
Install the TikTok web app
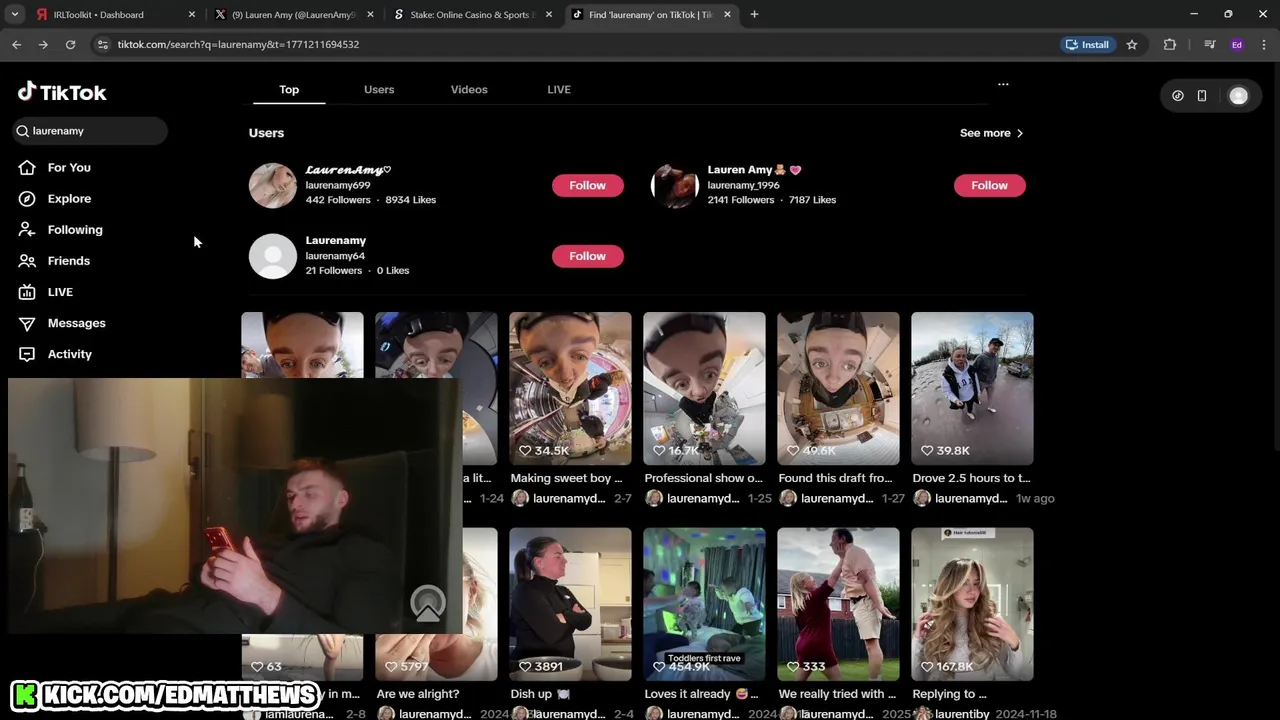click(x=1087, y=44)
